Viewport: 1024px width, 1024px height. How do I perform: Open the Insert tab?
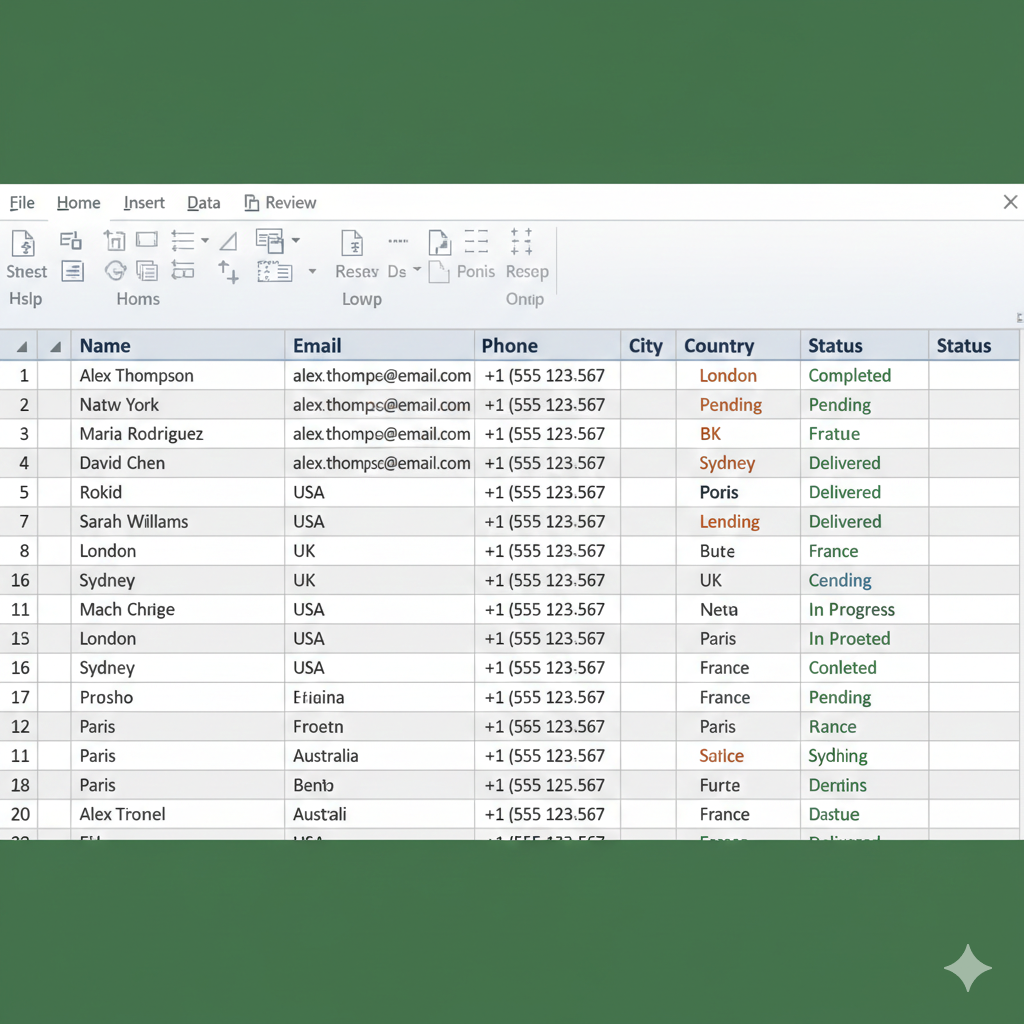pyautogui.click(x=144, y=203)
